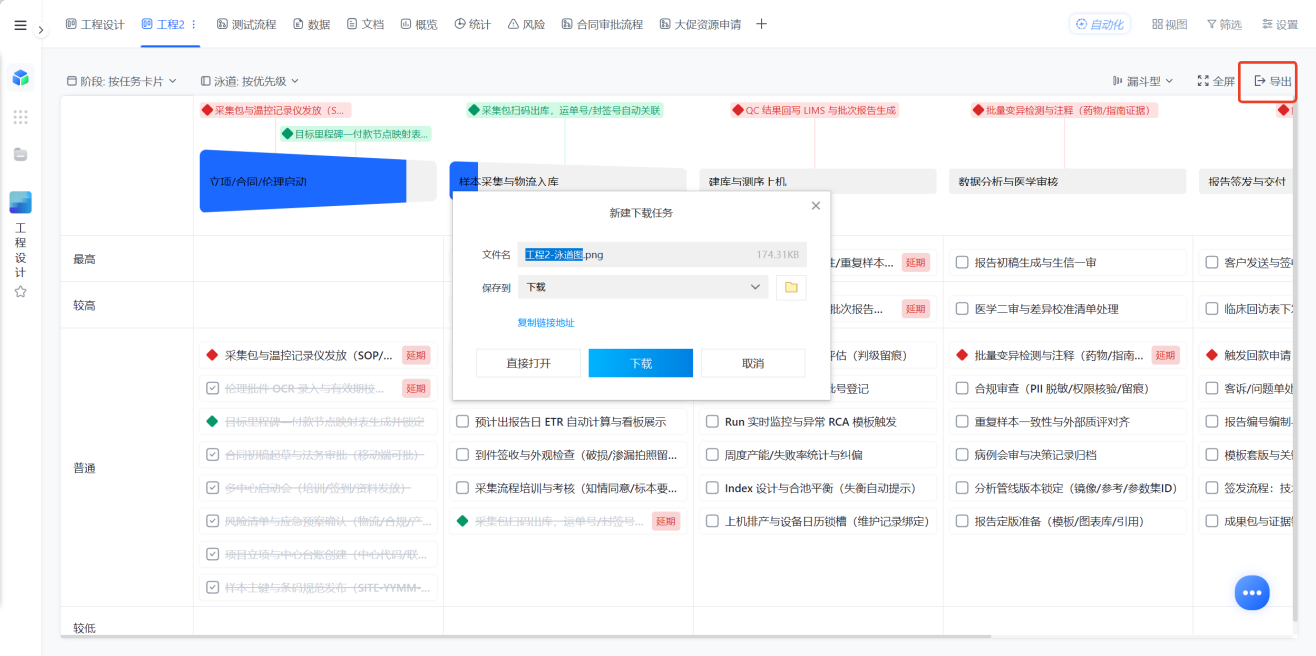Click green milestone tag 目标里程碑—付款节点映射表
This screenshot has width=1316, height=656.
pyautogui.click(x=355, y=133)
